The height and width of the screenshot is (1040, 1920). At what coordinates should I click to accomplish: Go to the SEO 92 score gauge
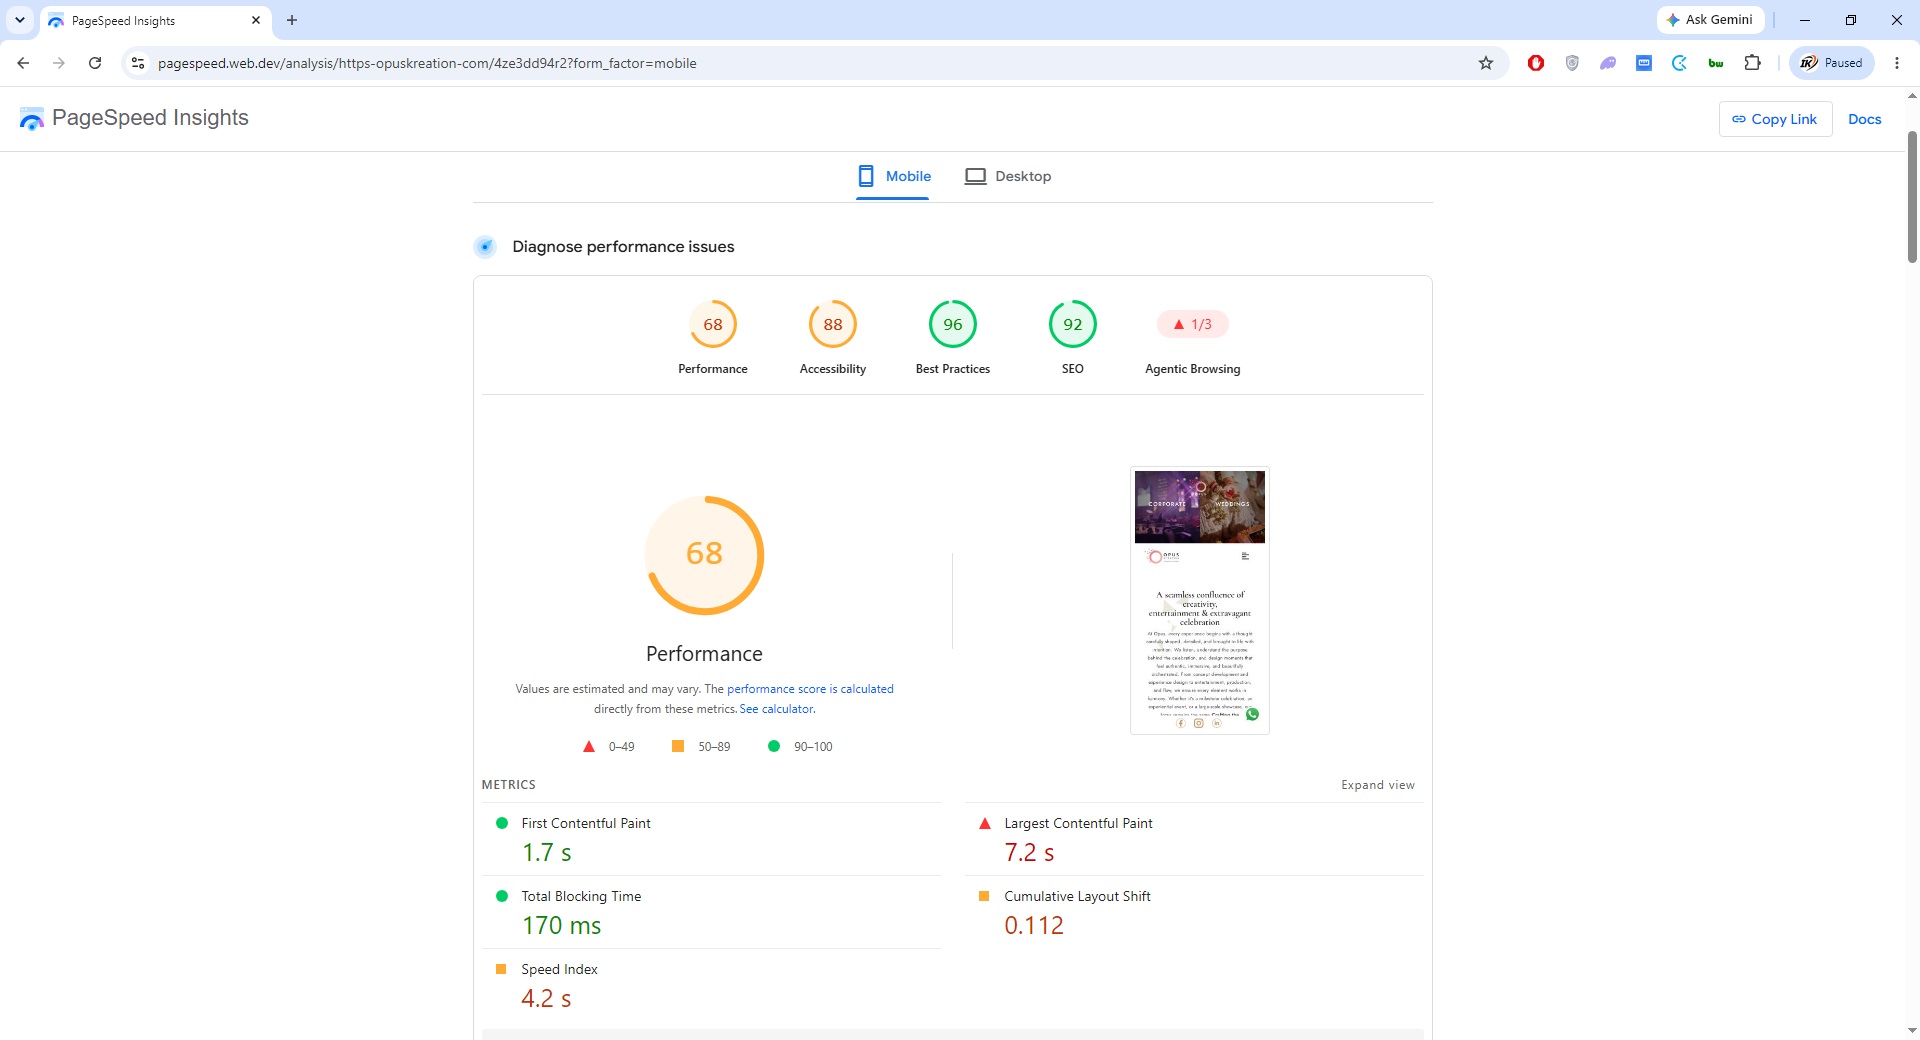[1073, 324]
